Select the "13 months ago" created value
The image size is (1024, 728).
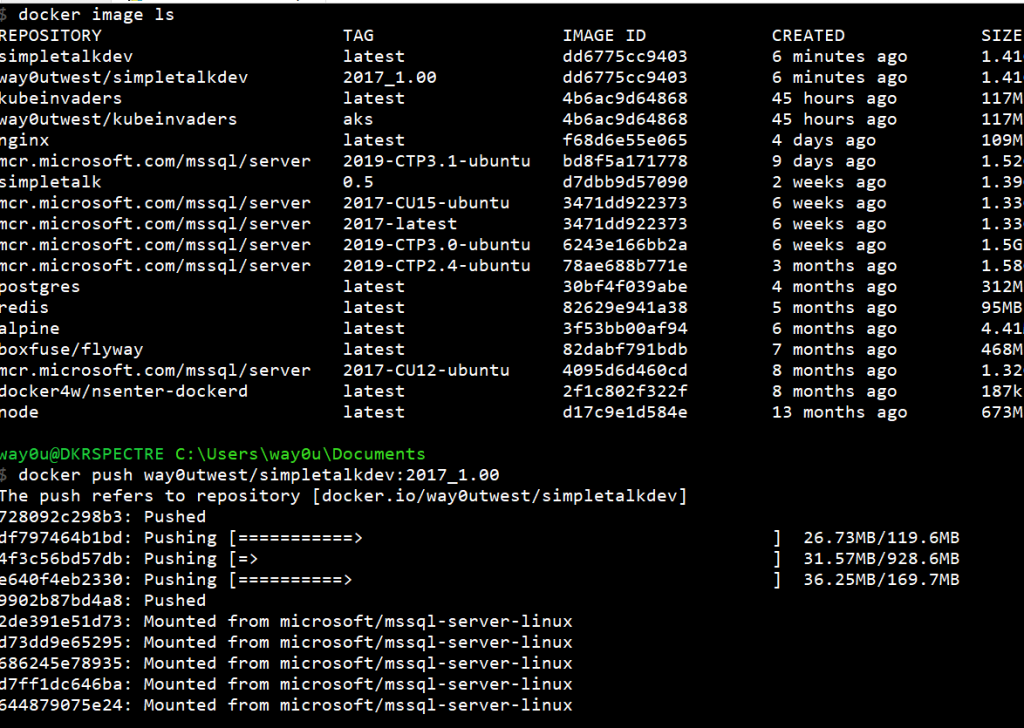(x=839, y=412)
